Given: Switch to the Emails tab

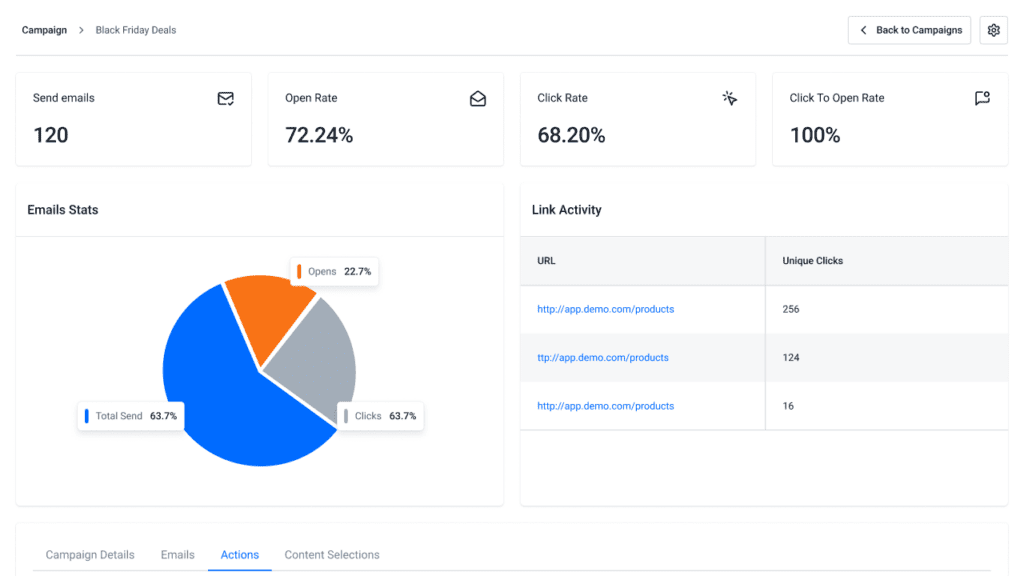Looking at the screenshot, I should [x=177, y=555].
